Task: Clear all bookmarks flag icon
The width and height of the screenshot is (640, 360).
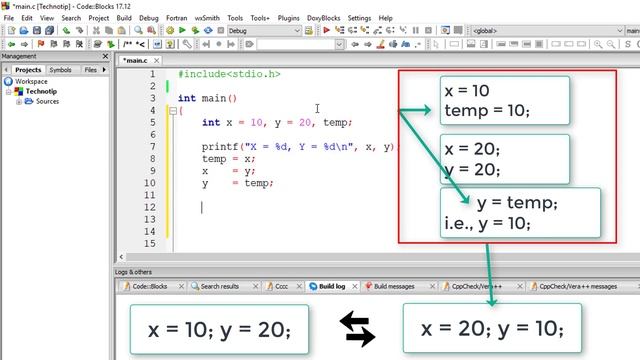Action: point(80,44)
